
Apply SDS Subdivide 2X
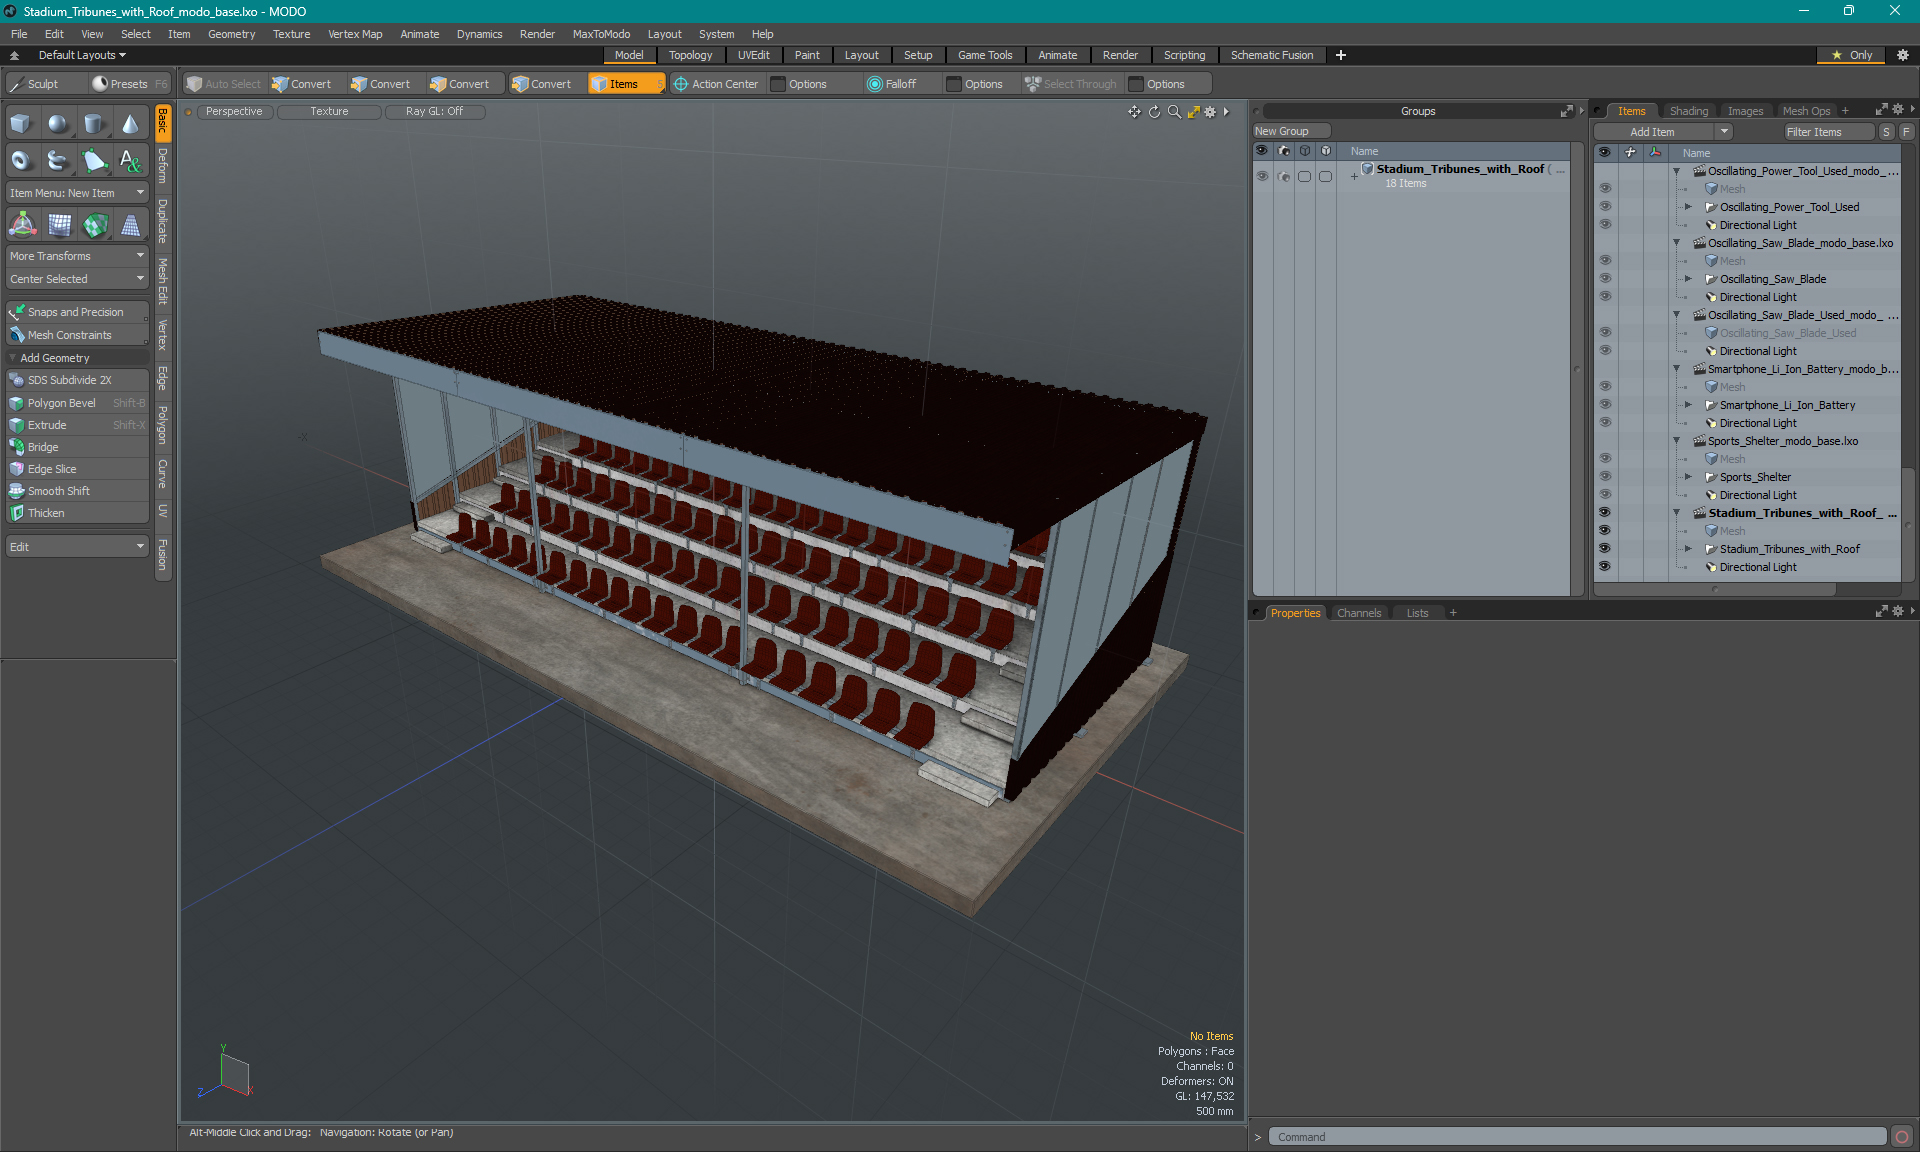(x=77, y=380)
